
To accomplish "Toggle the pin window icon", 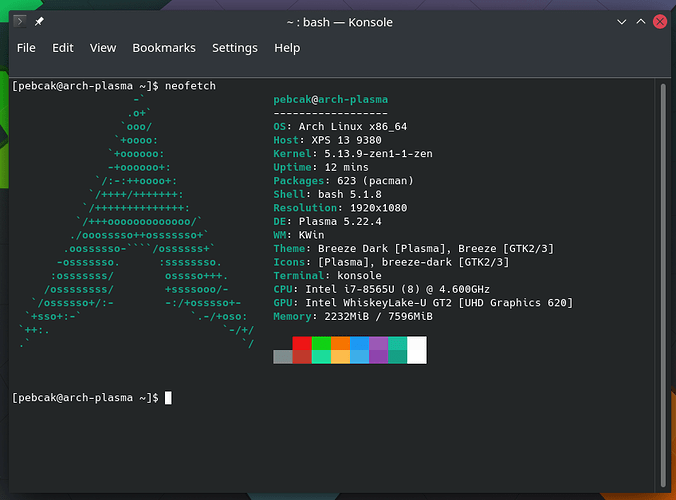I will (39, 21).
